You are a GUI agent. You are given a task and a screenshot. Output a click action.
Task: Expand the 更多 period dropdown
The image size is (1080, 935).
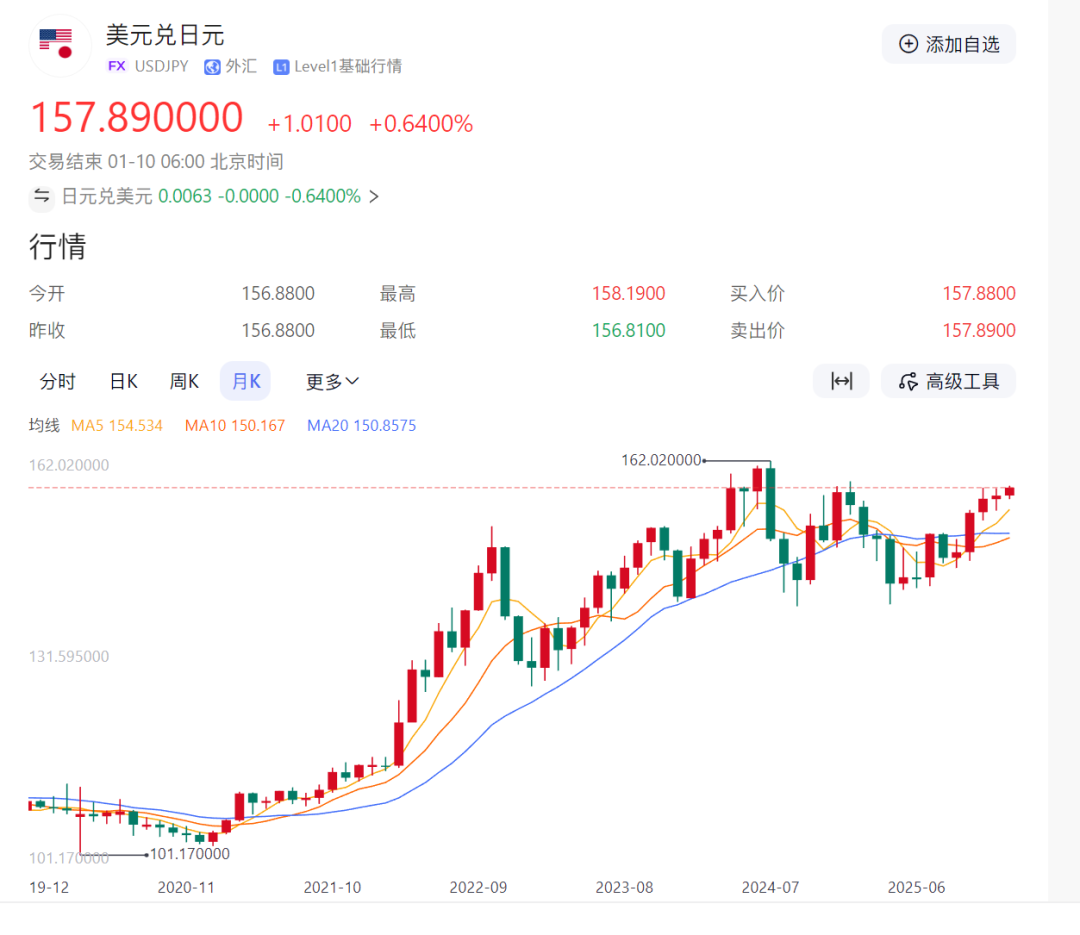pos(332,381)
